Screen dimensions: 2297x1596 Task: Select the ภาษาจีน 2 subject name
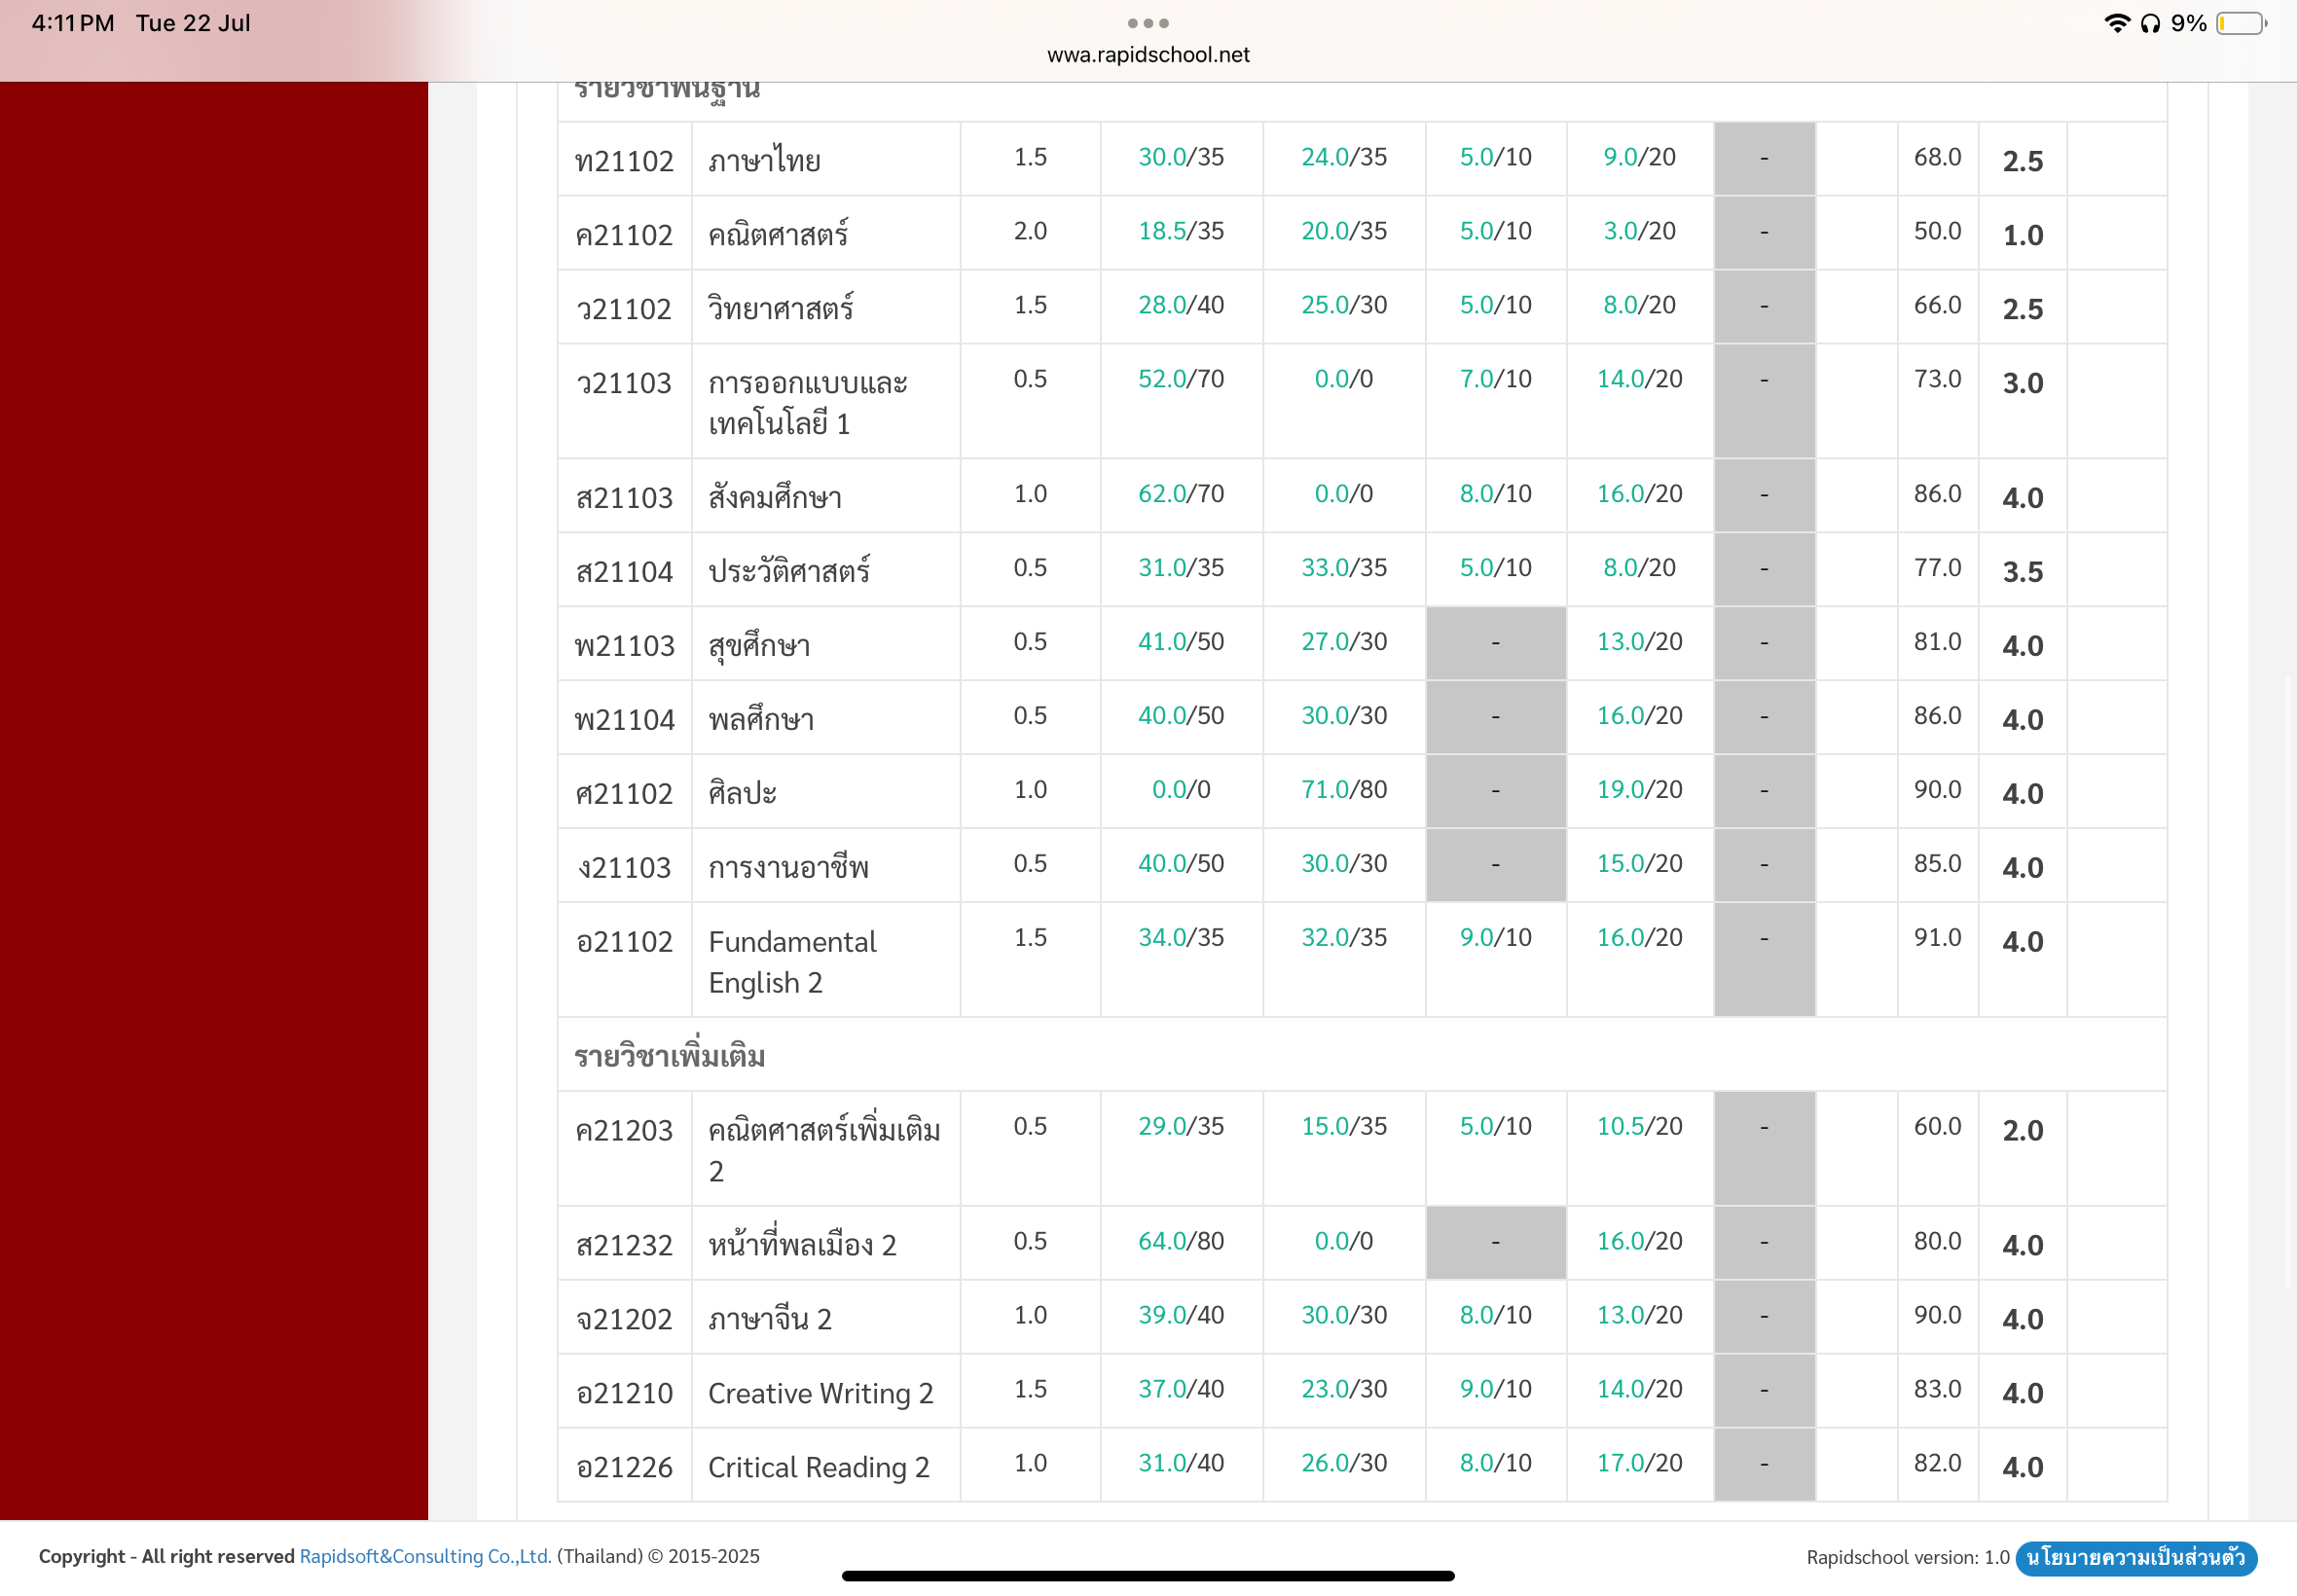point(770,1319)
